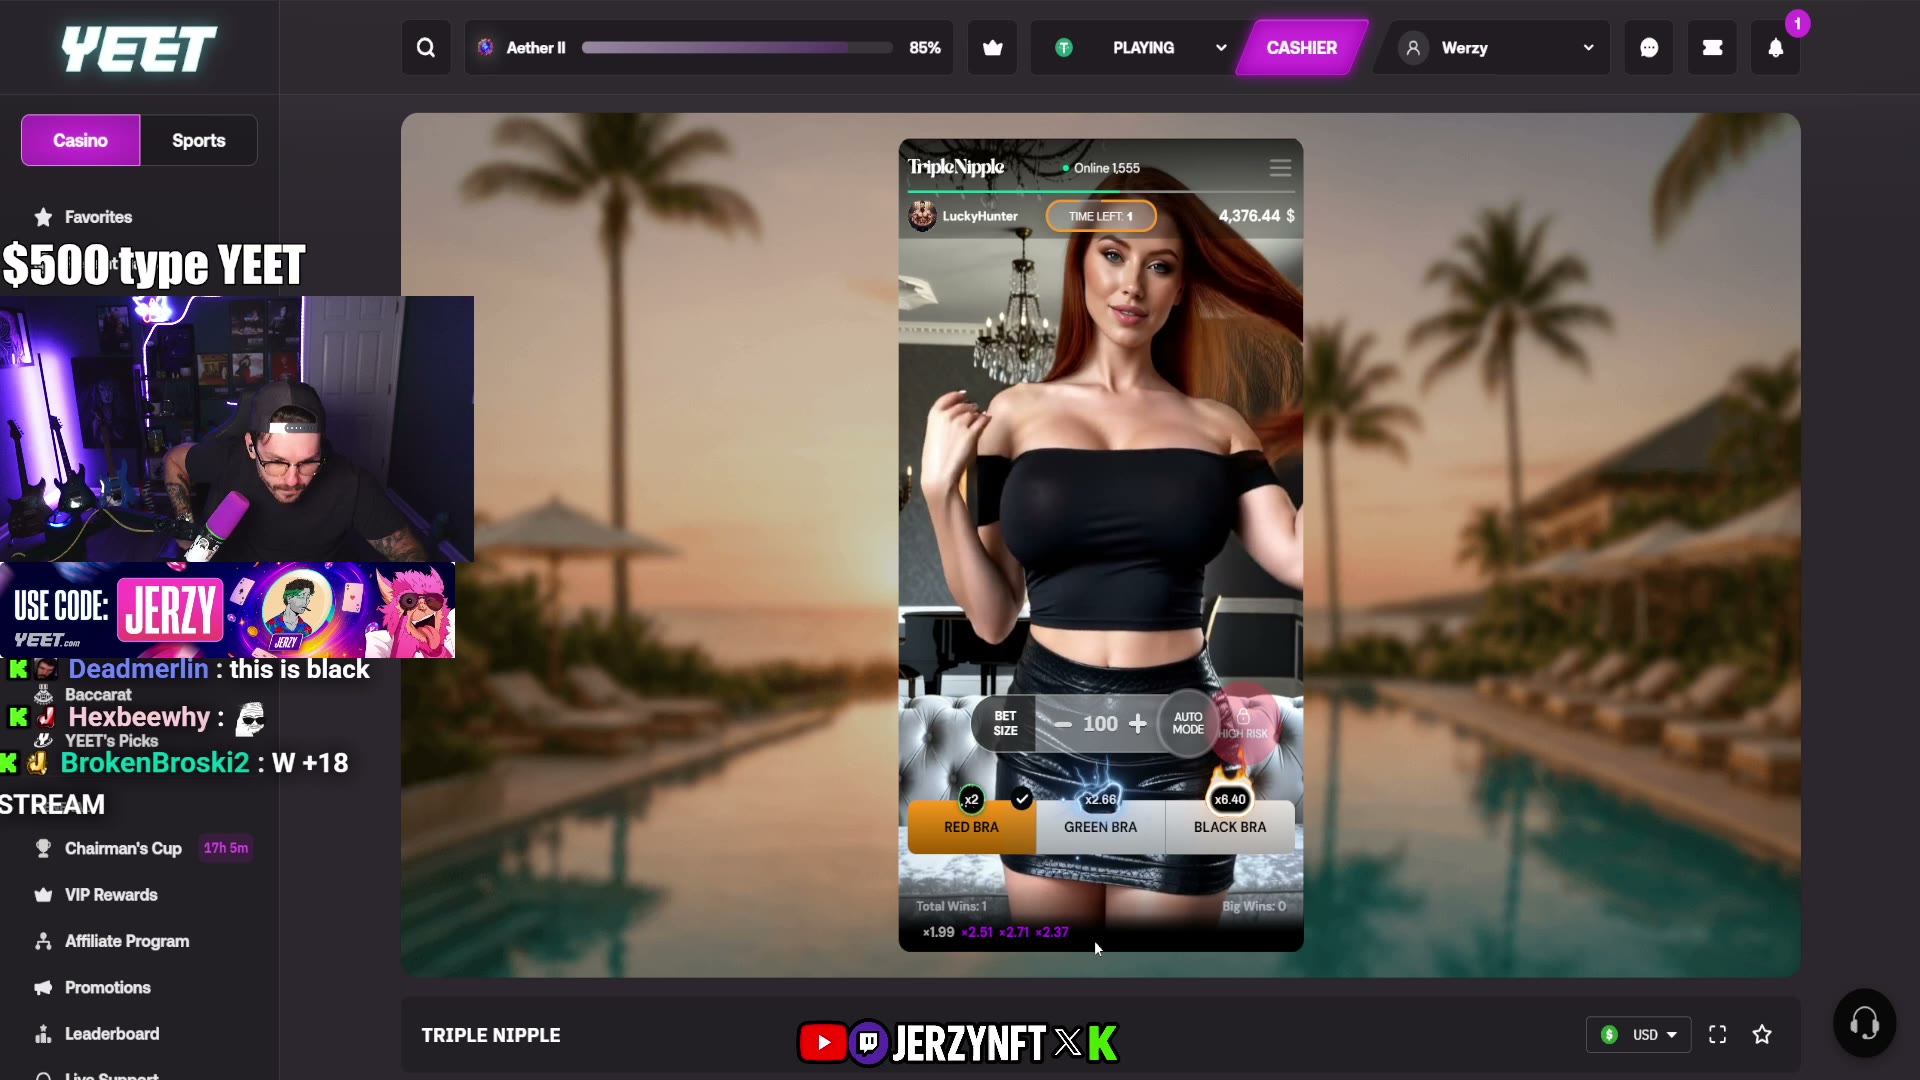The image size is (1920, 1080).
Task: Click the Bet Size button
Action: (x=1005, y=723)
